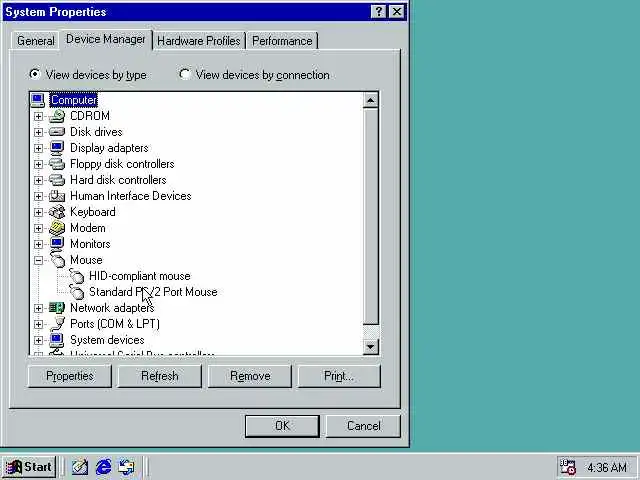Image resolution: width=640 pixels, height=480 pixels.
Task: Expand the Display adapters branch
Action: click(38, 148)
